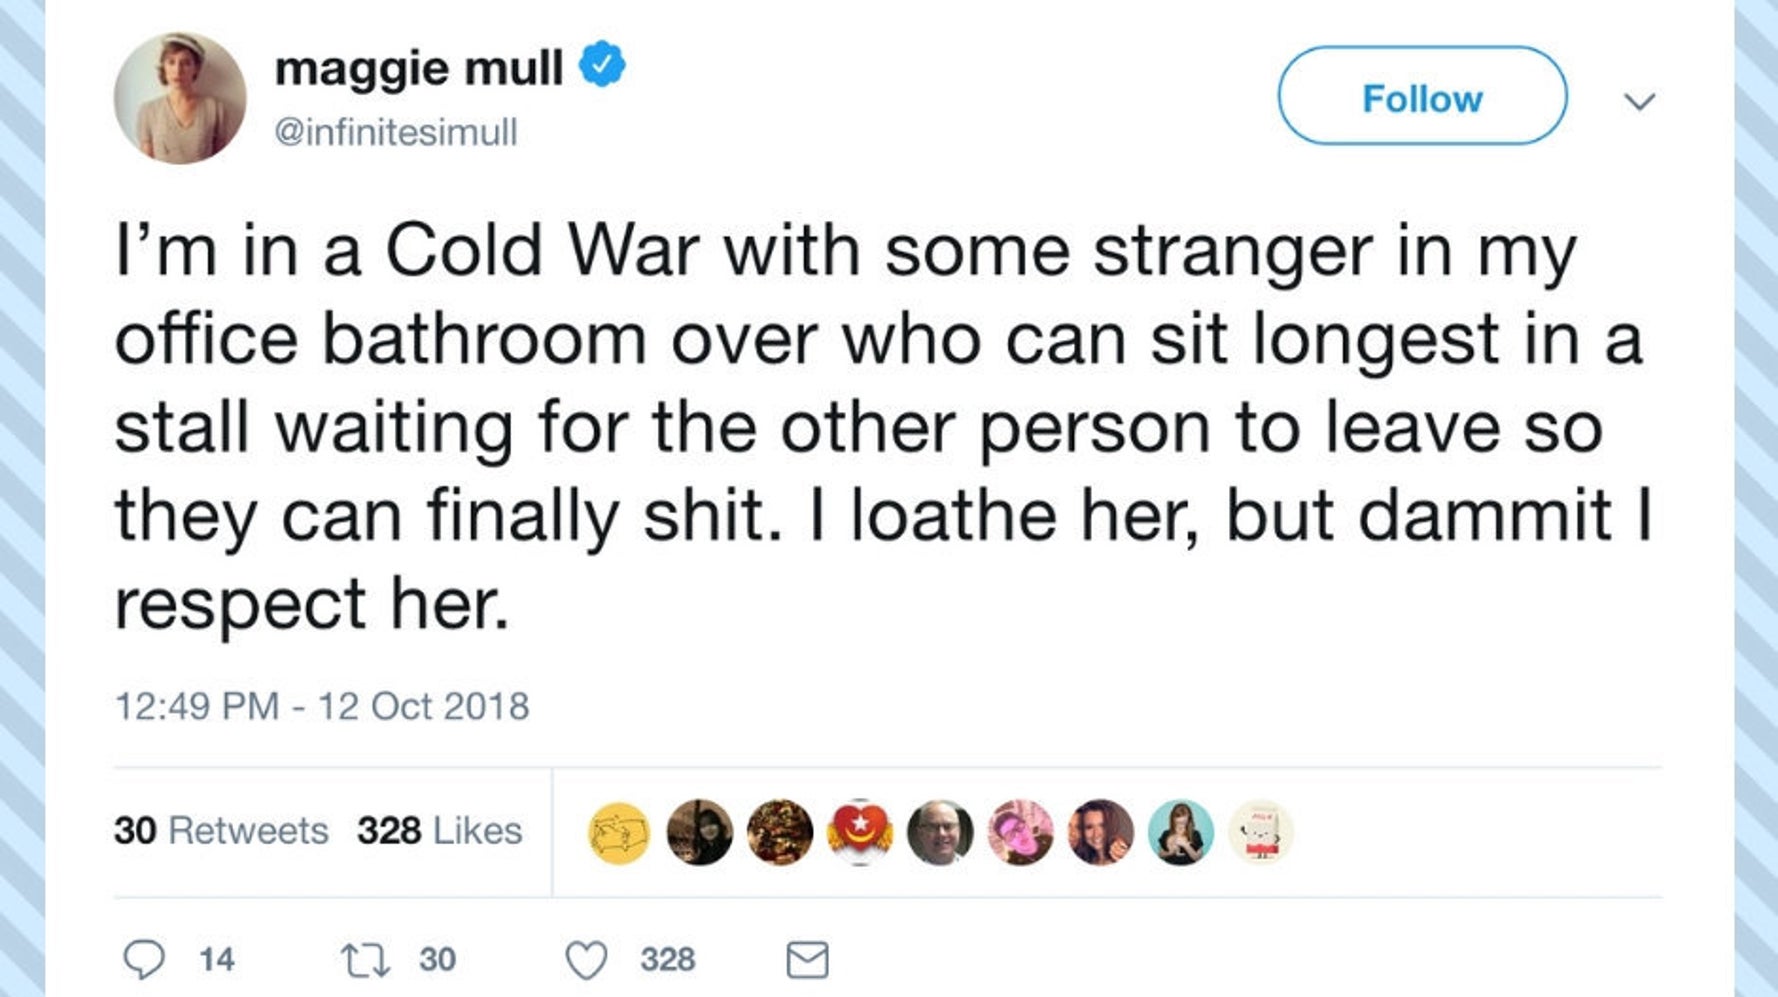Open the red heart with star avatar
1778x997 pixels.
pyautogui.click(x=859, y=832)
